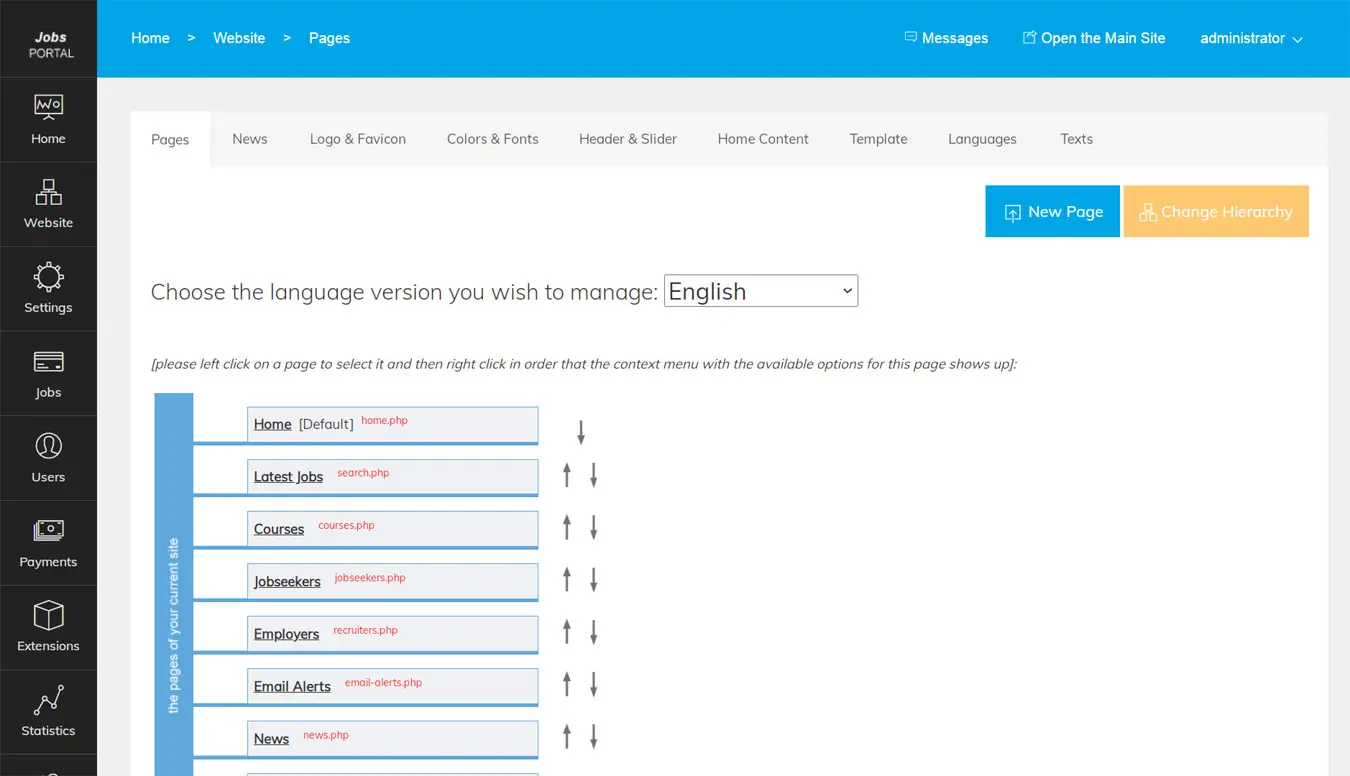The image size is (1350, 776).
Task: Select the Email Alerts page entry
Action: pos(392,686)
